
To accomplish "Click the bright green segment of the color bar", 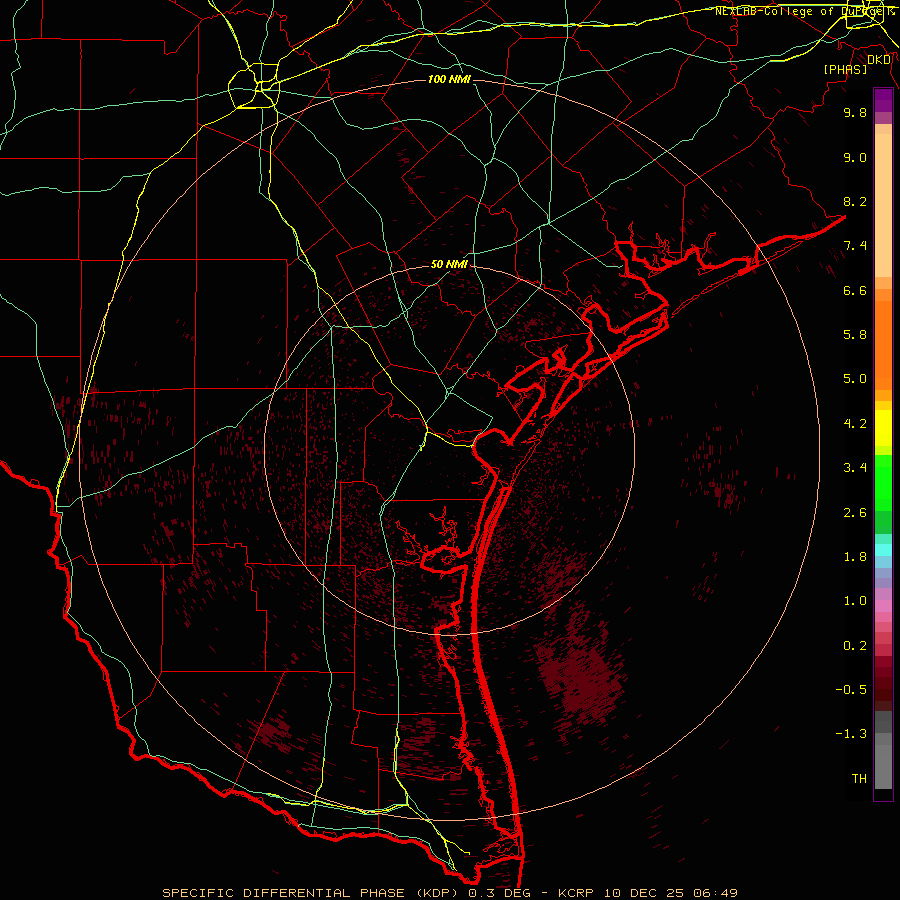I will pos(883,484).
